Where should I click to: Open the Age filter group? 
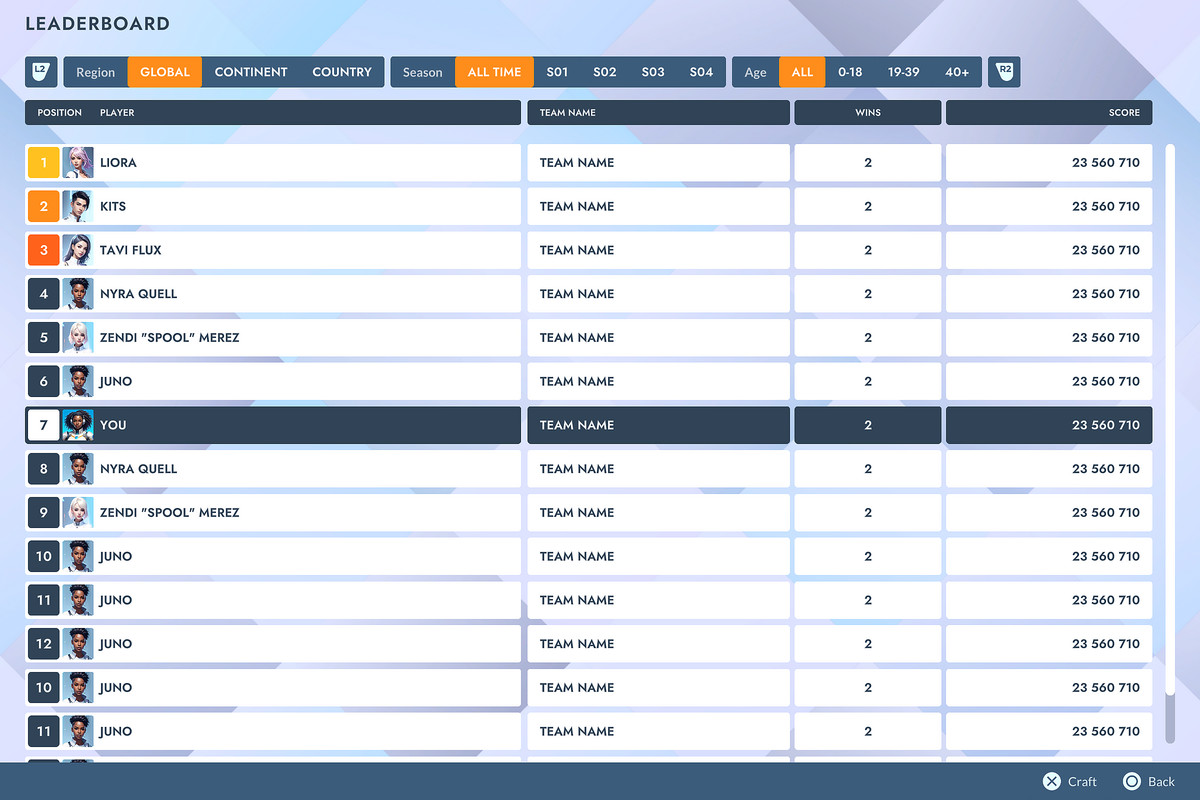755,71
